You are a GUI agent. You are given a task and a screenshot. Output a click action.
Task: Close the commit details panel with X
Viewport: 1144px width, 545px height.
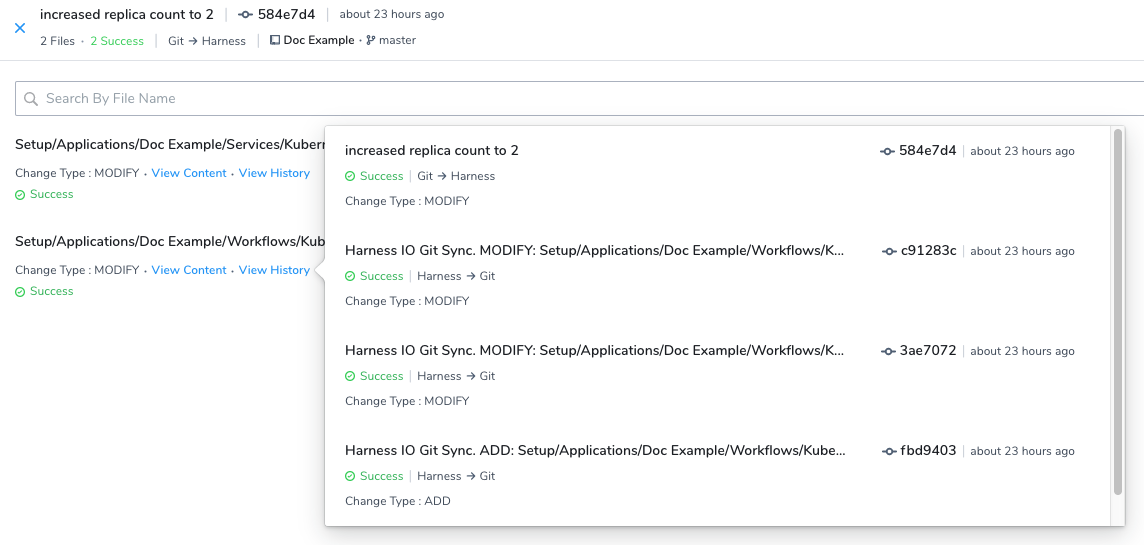click(20, 28)
